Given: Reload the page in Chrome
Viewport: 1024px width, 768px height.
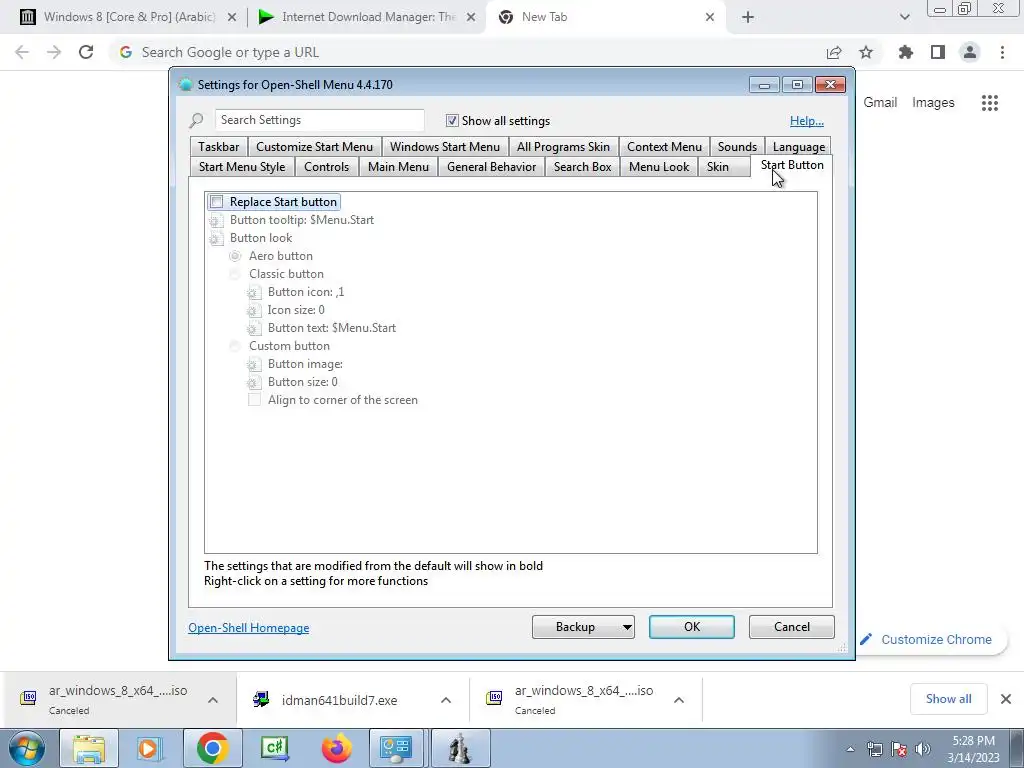Looking at the screenshot, I should tap(86, 52).
